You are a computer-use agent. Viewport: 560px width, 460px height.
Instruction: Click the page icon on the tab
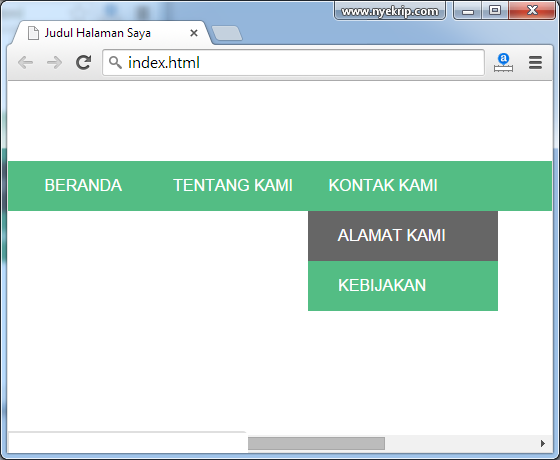coord(33,33)
